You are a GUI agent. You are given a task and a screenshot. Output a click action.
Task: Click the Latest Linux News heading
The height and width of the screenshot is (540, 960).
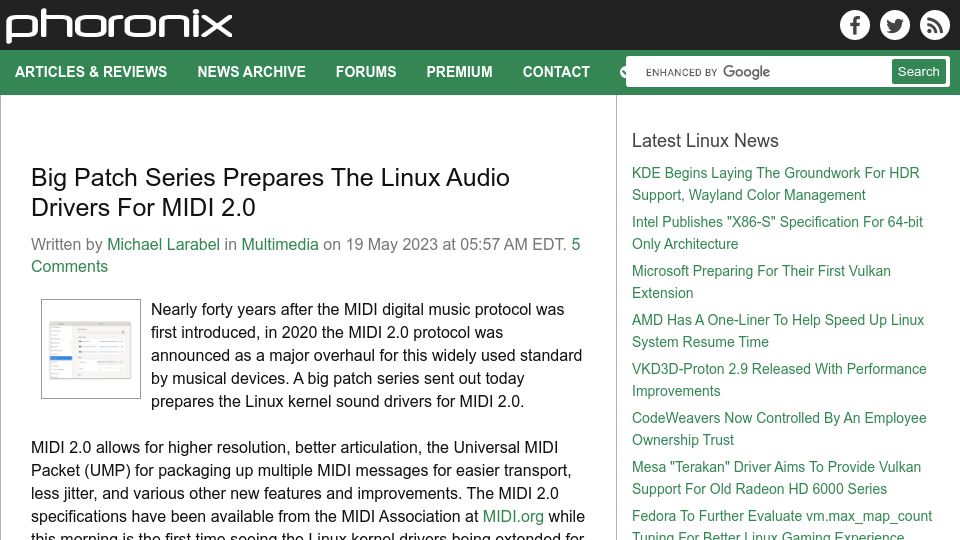[x=705, y=141]
